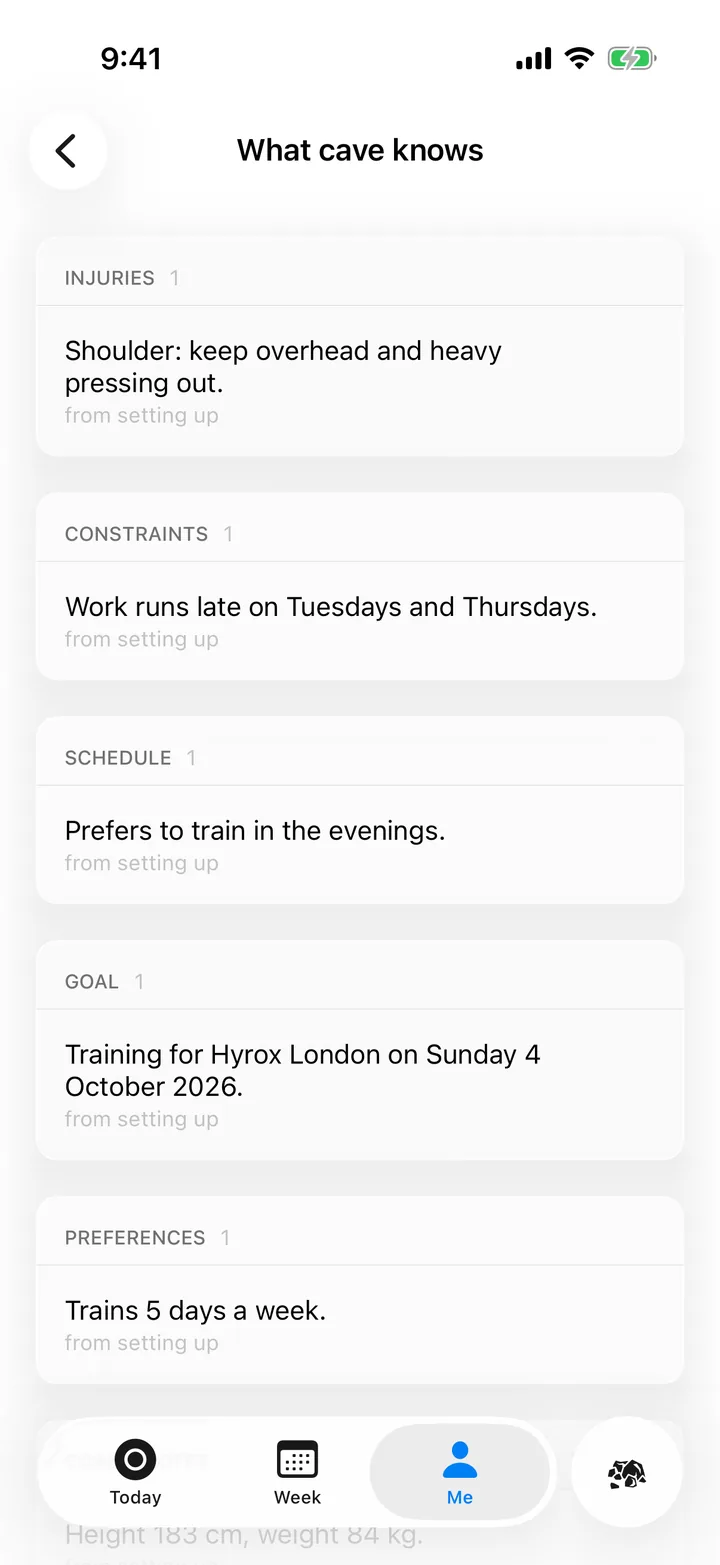Tap the cellular signal bars
Image resolution: width=720 pixels, height=1565 pixels.
[534, 59]
